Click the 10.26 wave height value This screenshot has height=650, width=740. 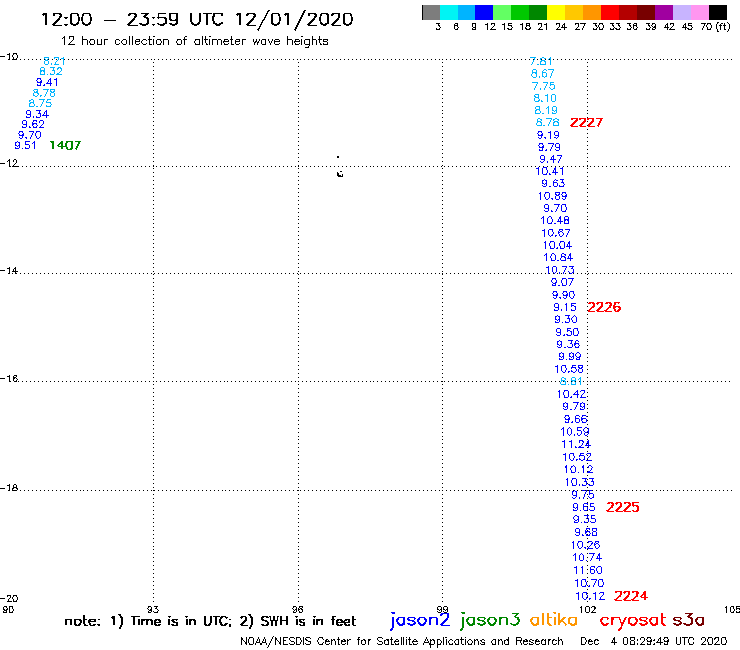click(586, 545)
